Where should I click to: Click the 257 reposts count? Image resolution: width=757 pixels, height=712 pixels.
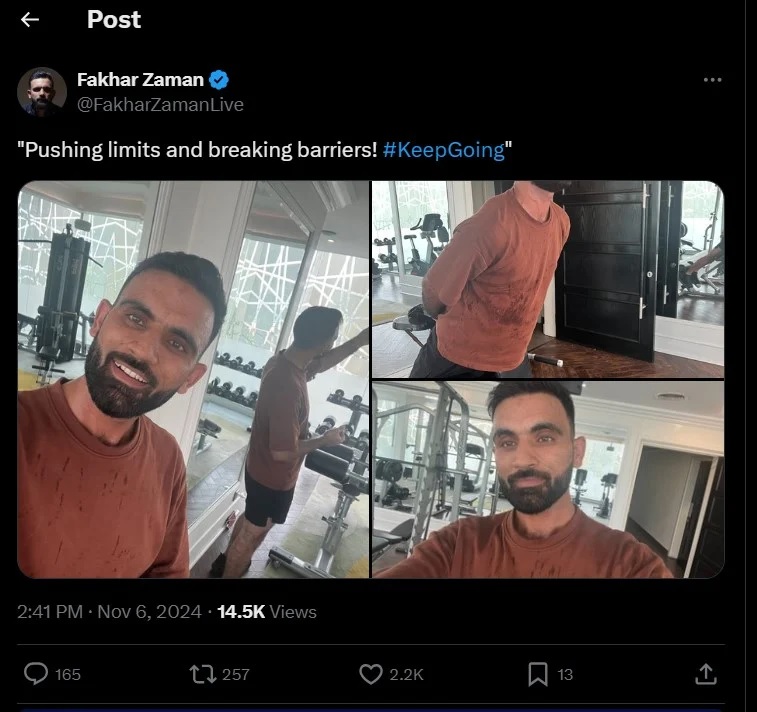point(235,674)
